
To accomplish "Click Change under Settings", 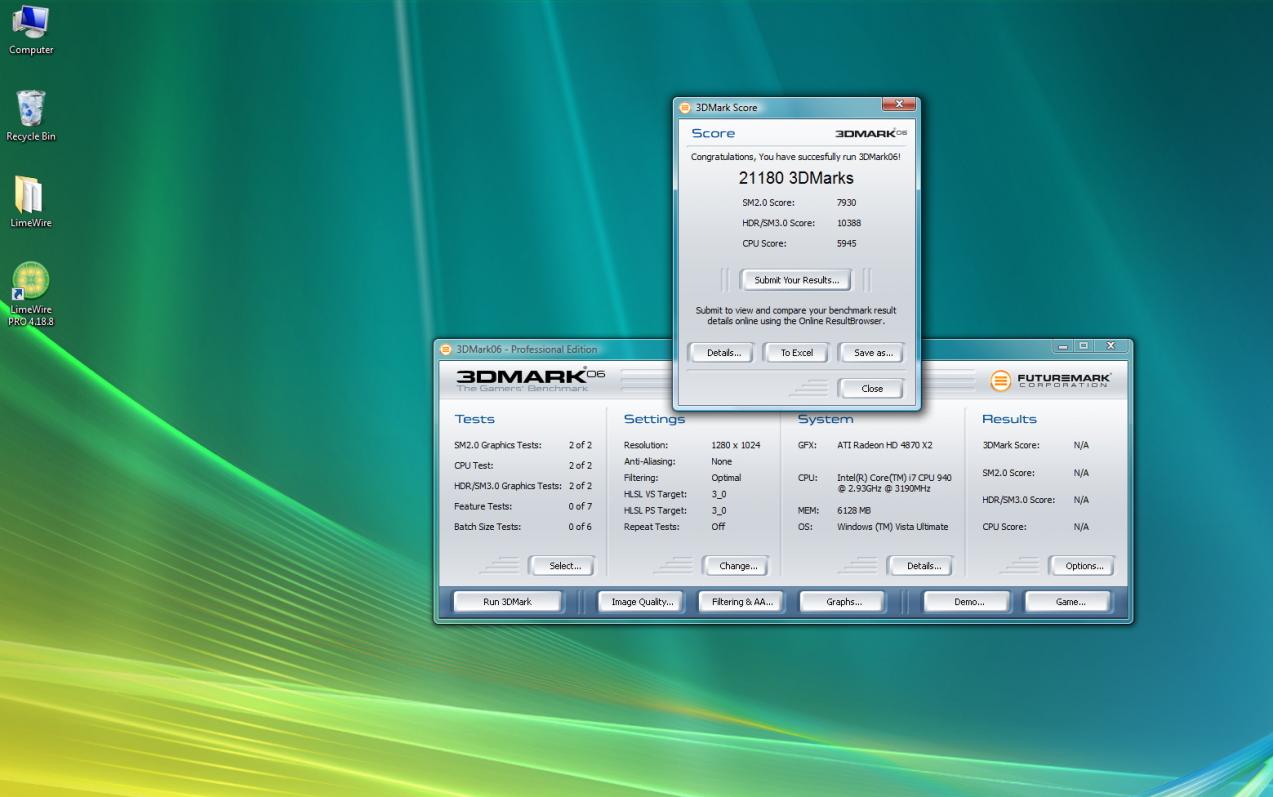I will coord(737,566).
